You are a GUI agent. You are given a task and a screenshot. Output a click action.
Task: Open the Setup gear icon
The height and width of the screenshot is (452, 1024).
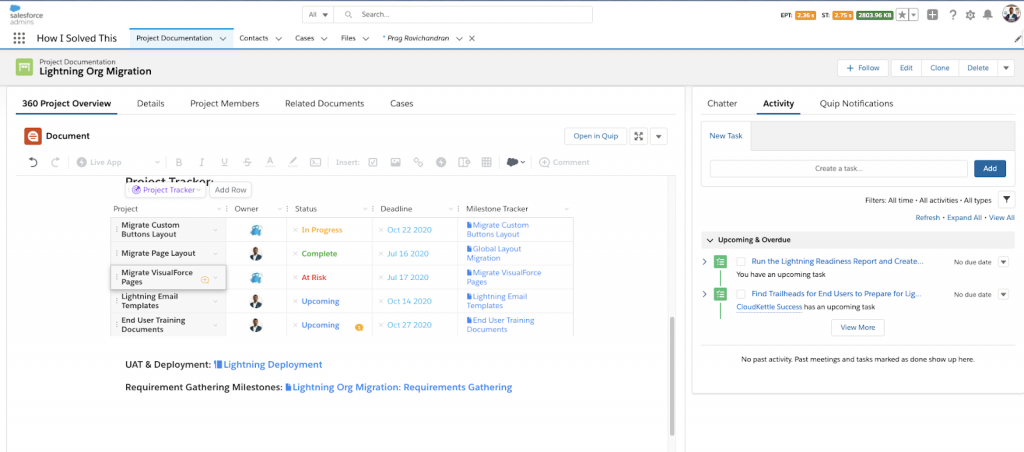(970, 15)
